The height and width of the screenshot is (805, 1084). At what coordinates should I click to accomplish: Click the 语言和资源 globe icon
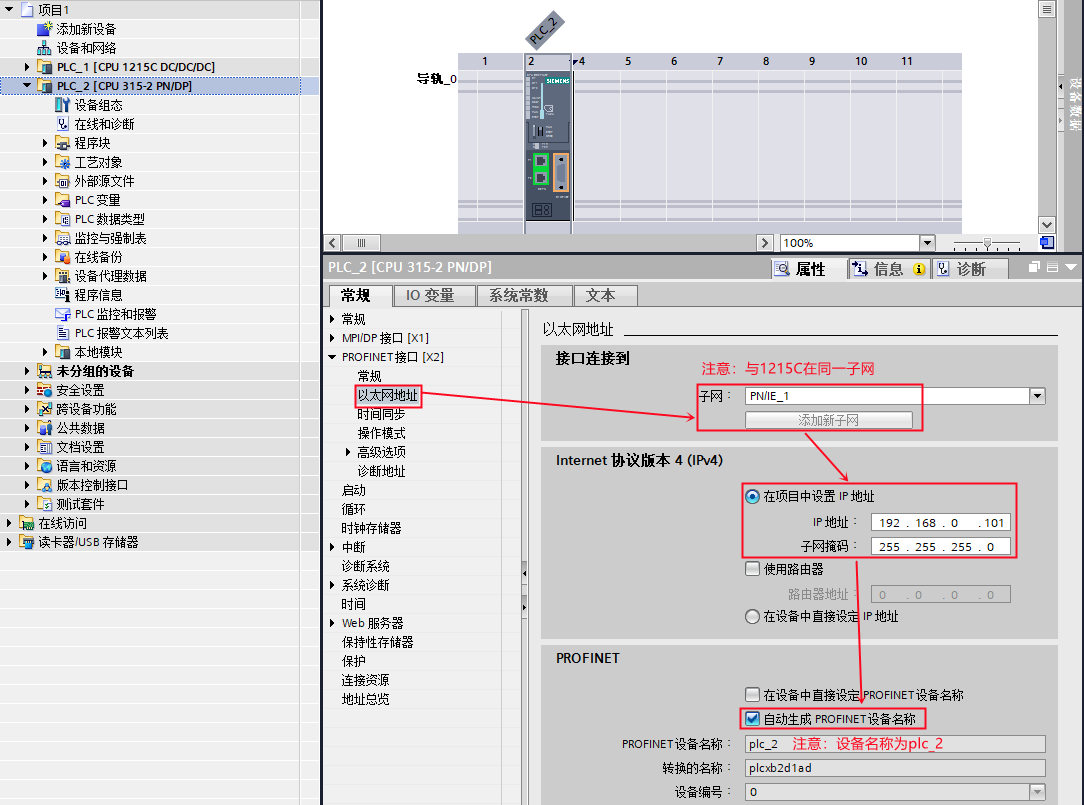click(44, 466)
